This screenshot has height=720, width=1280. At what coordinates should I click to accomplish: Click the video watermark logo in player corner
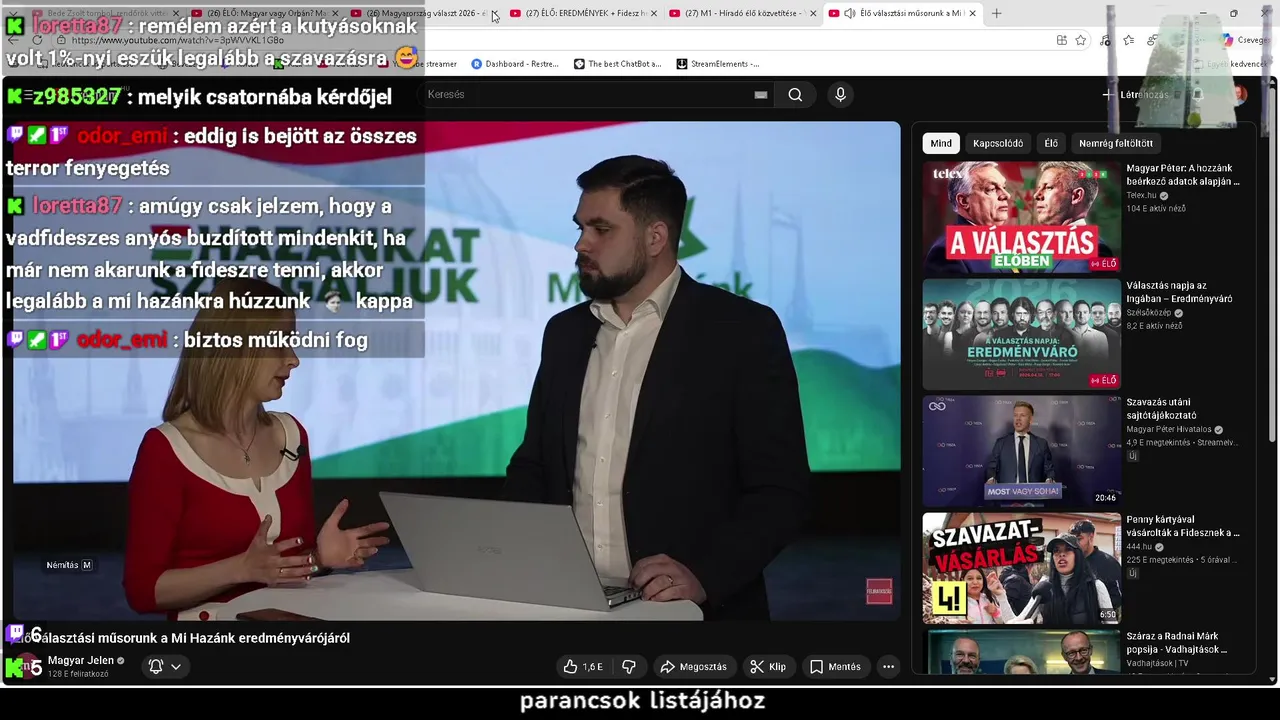point(878,591)
